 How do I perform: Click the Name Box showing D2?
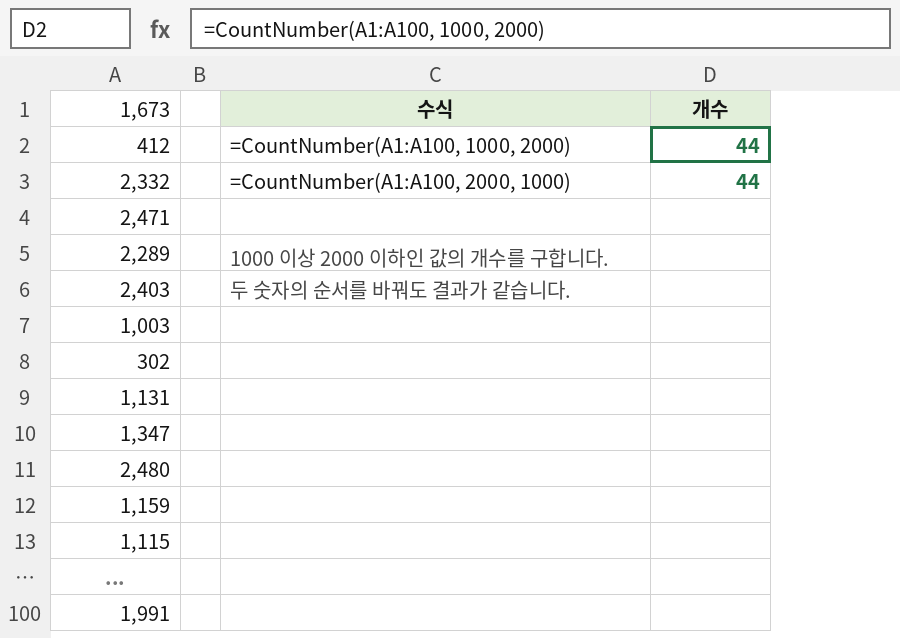[70, 29]
